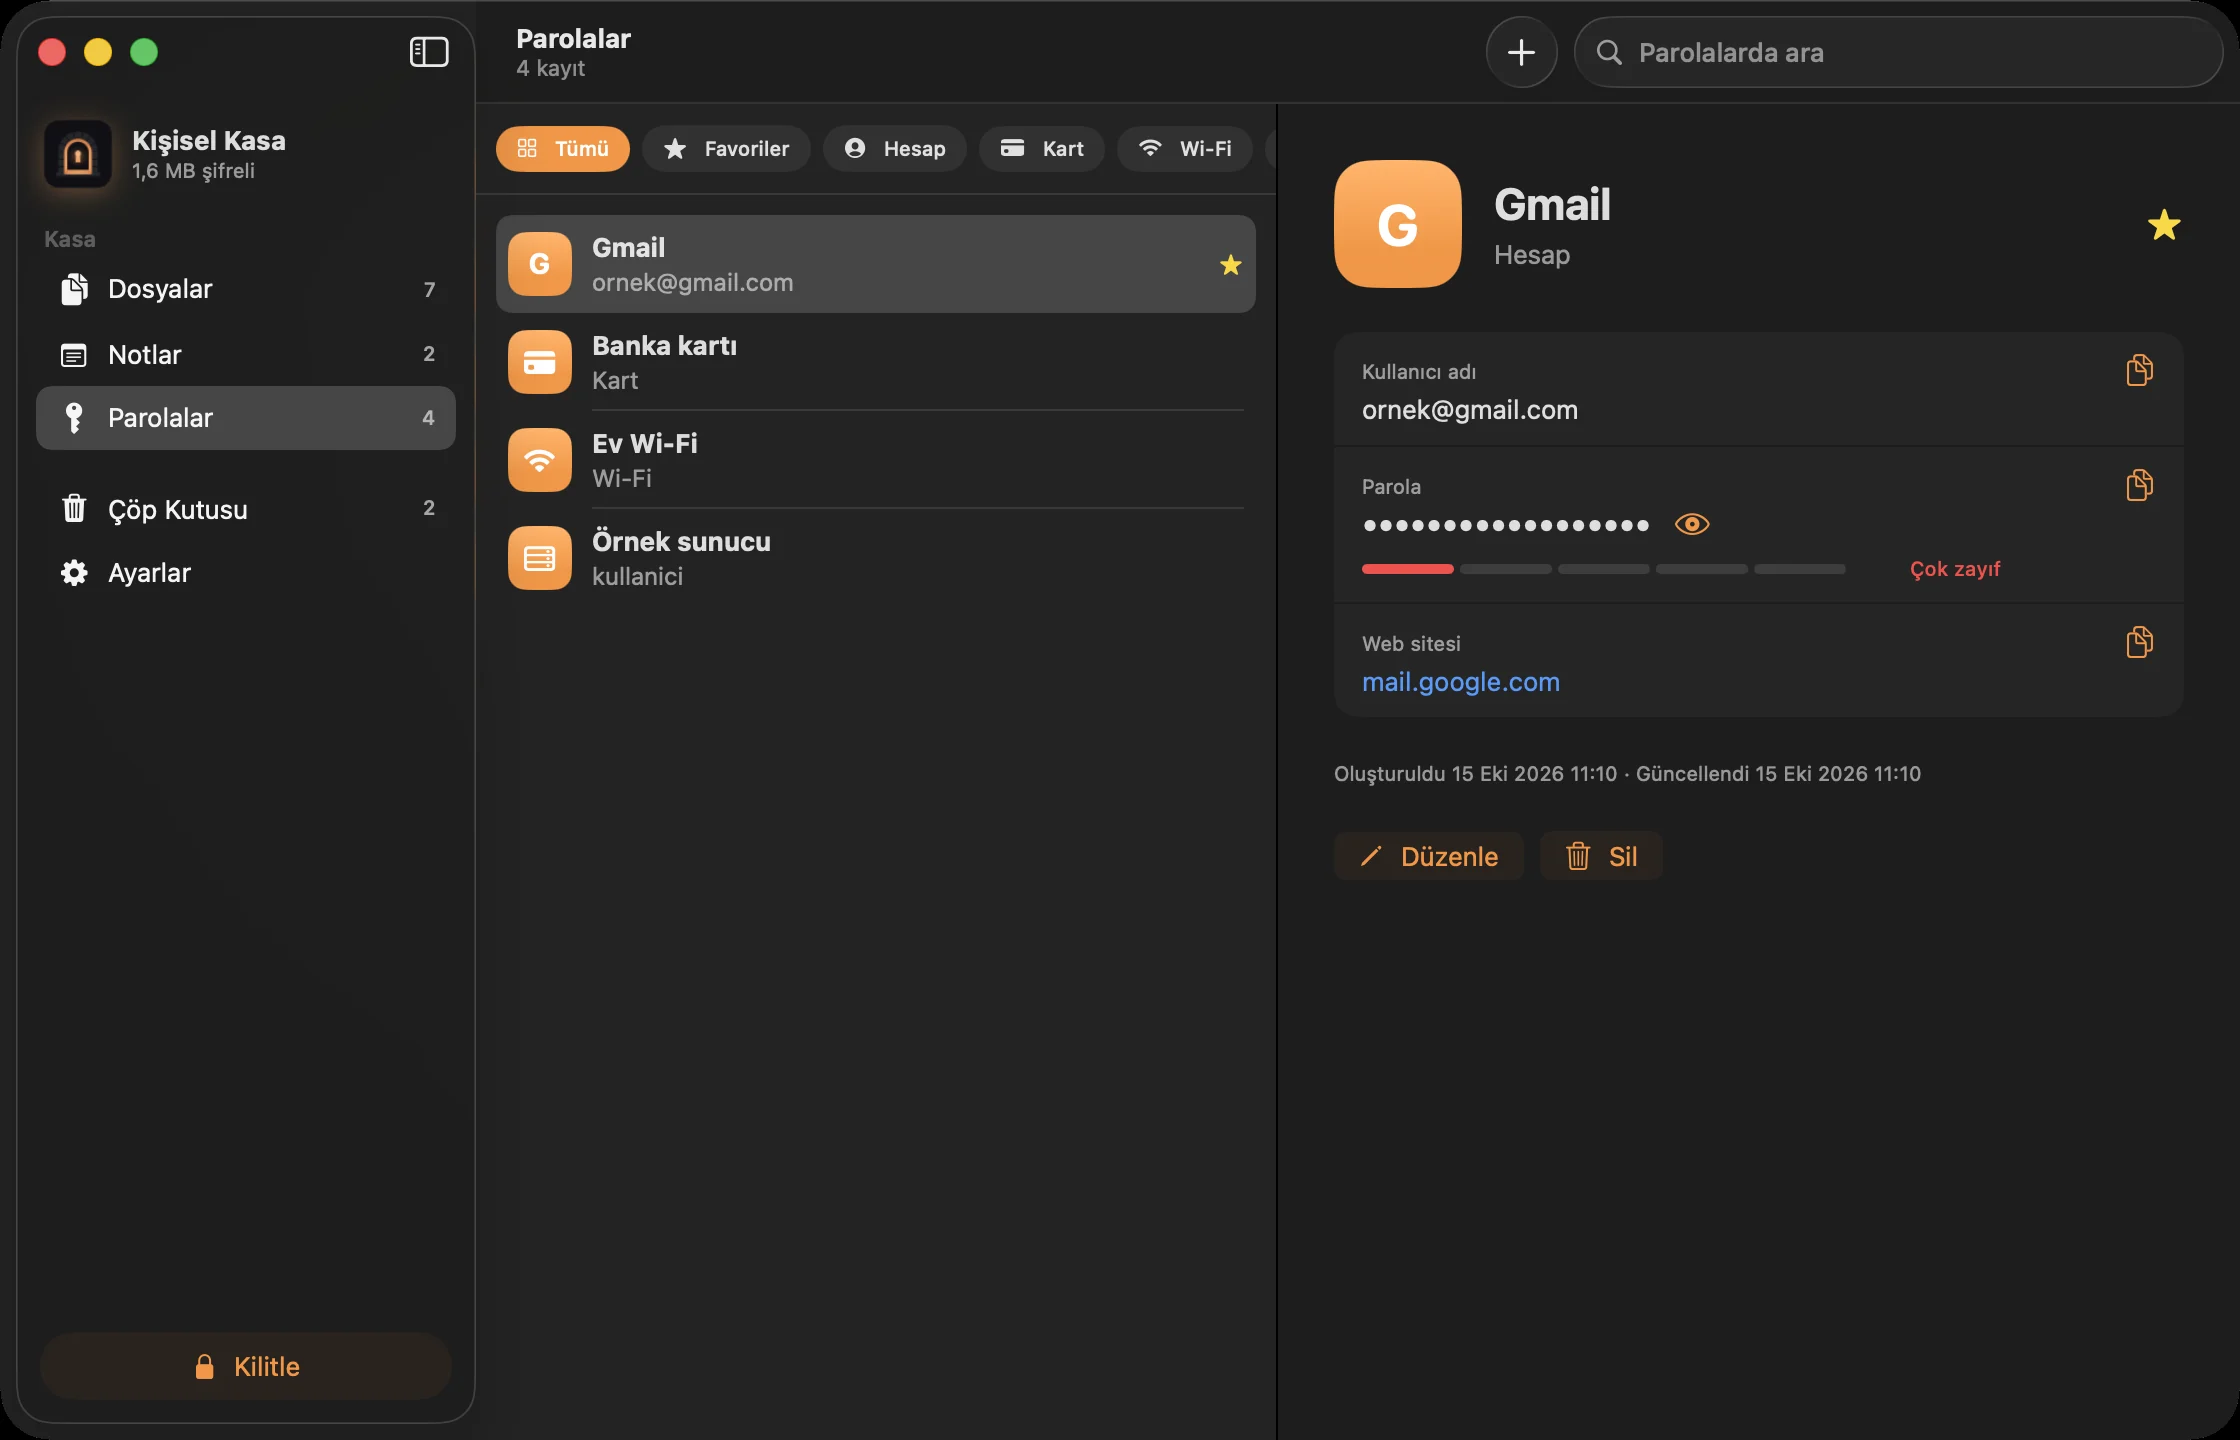Click the Düzenle button

point(1428,856)
